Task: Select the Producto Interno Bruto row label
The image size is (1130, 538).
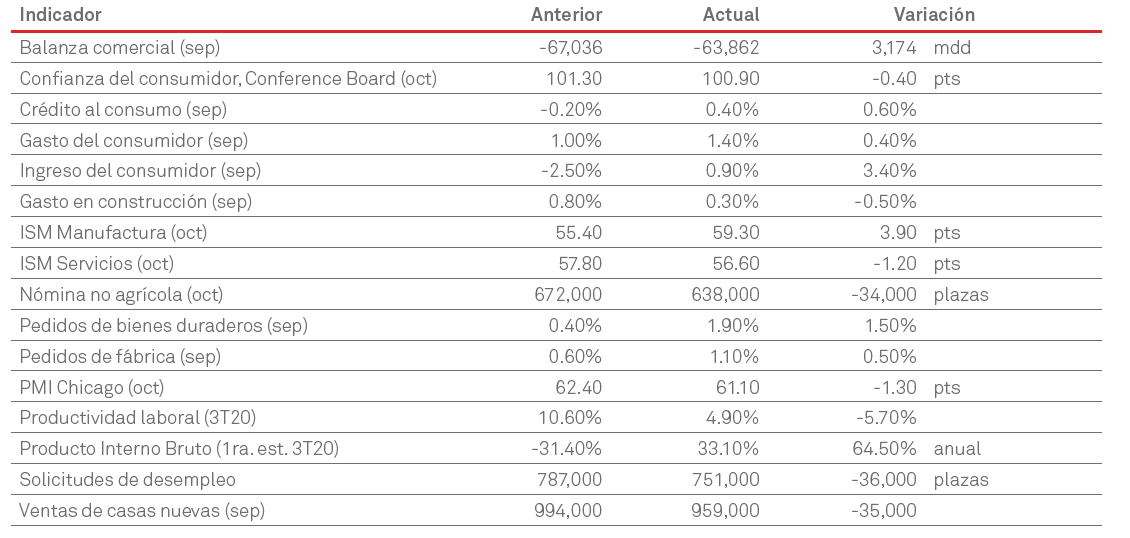Action: 179,449
